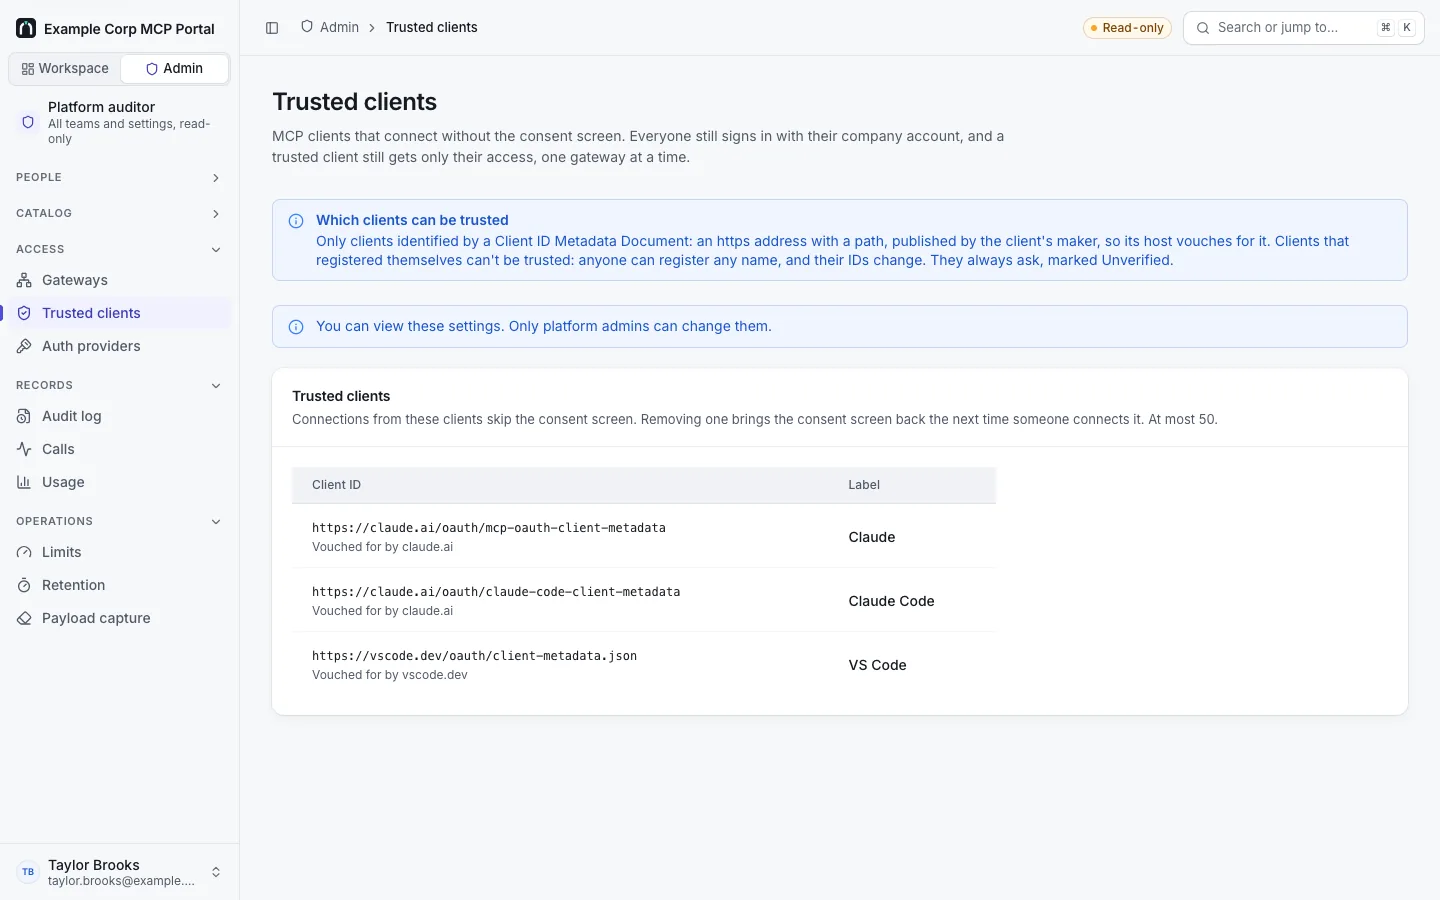Click the shield icon beside Admin breadcrumb
The width and height of the screenshot is (1440, 900).
pos(307,27)
